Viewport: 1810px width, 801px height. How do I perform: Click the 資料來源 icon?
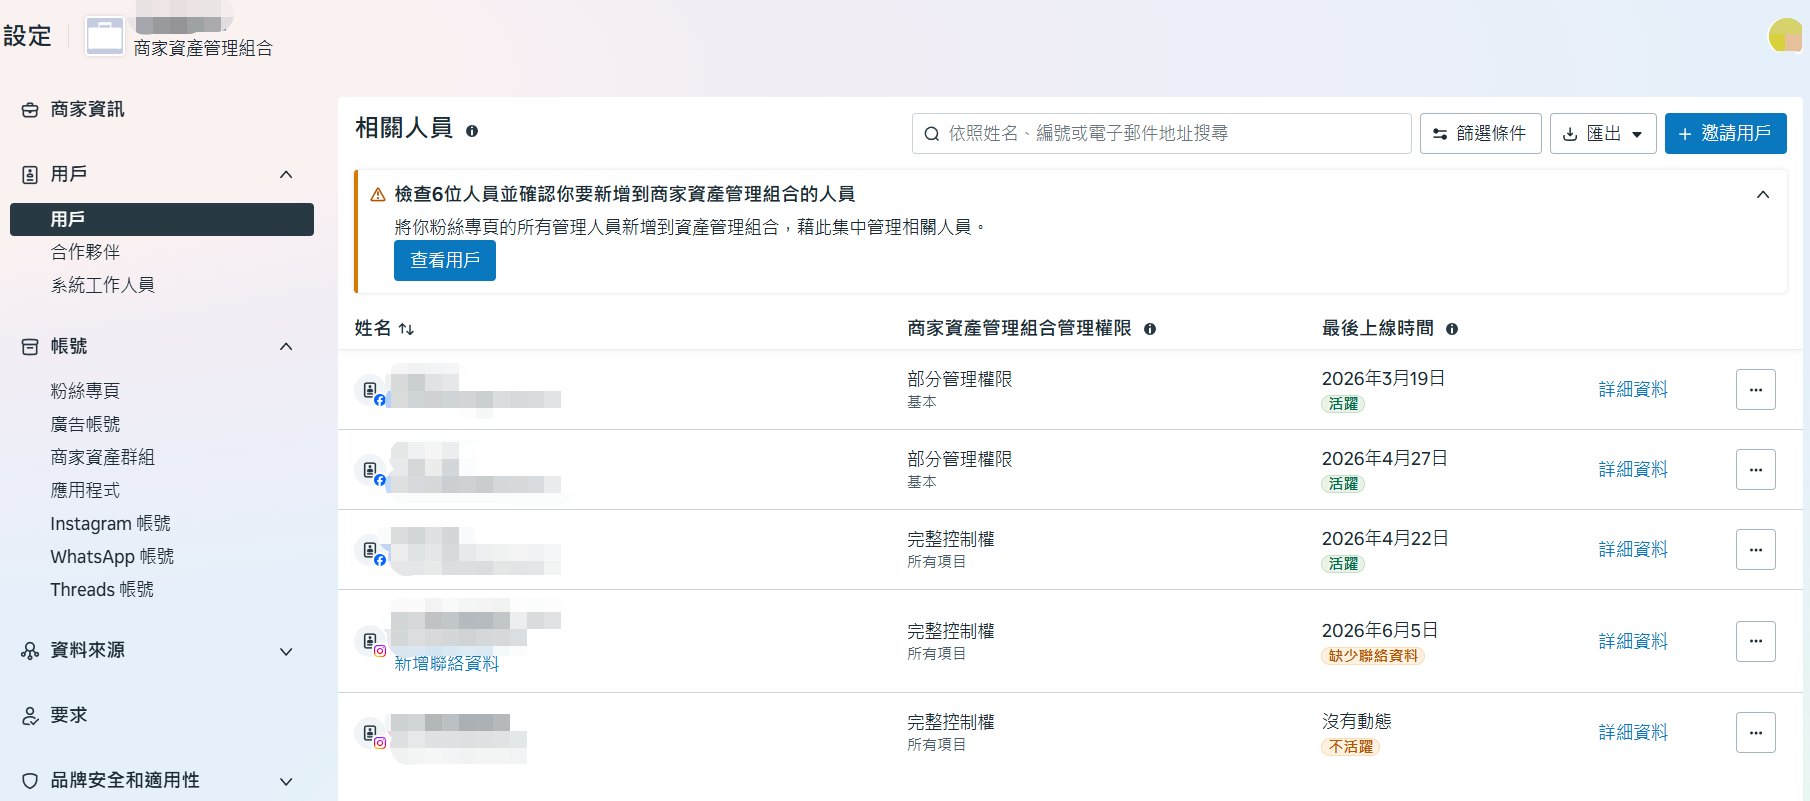point(30,651)
